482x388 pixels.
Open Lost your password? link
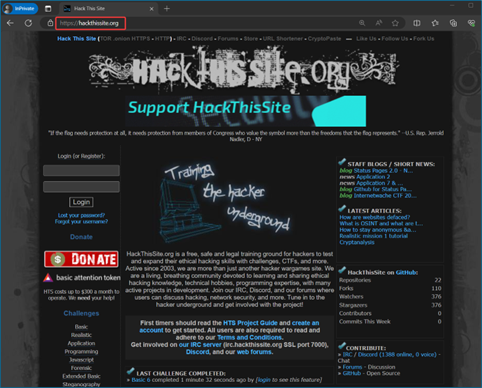click(x=81, y=215)
